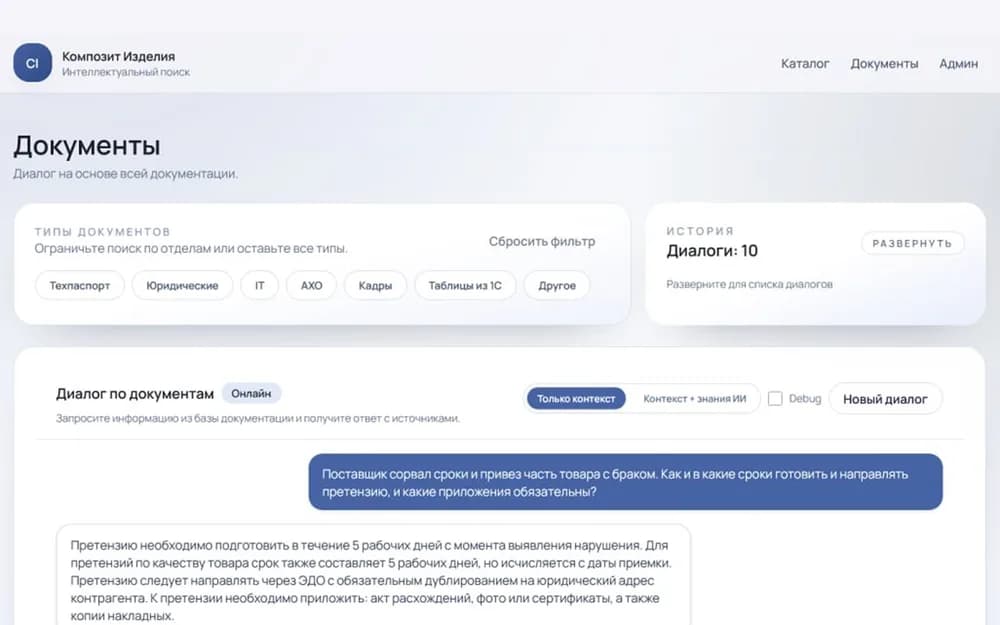Click the Диалоги: 10 counter
The image size is (1000, 625).
tap(712, 251)
